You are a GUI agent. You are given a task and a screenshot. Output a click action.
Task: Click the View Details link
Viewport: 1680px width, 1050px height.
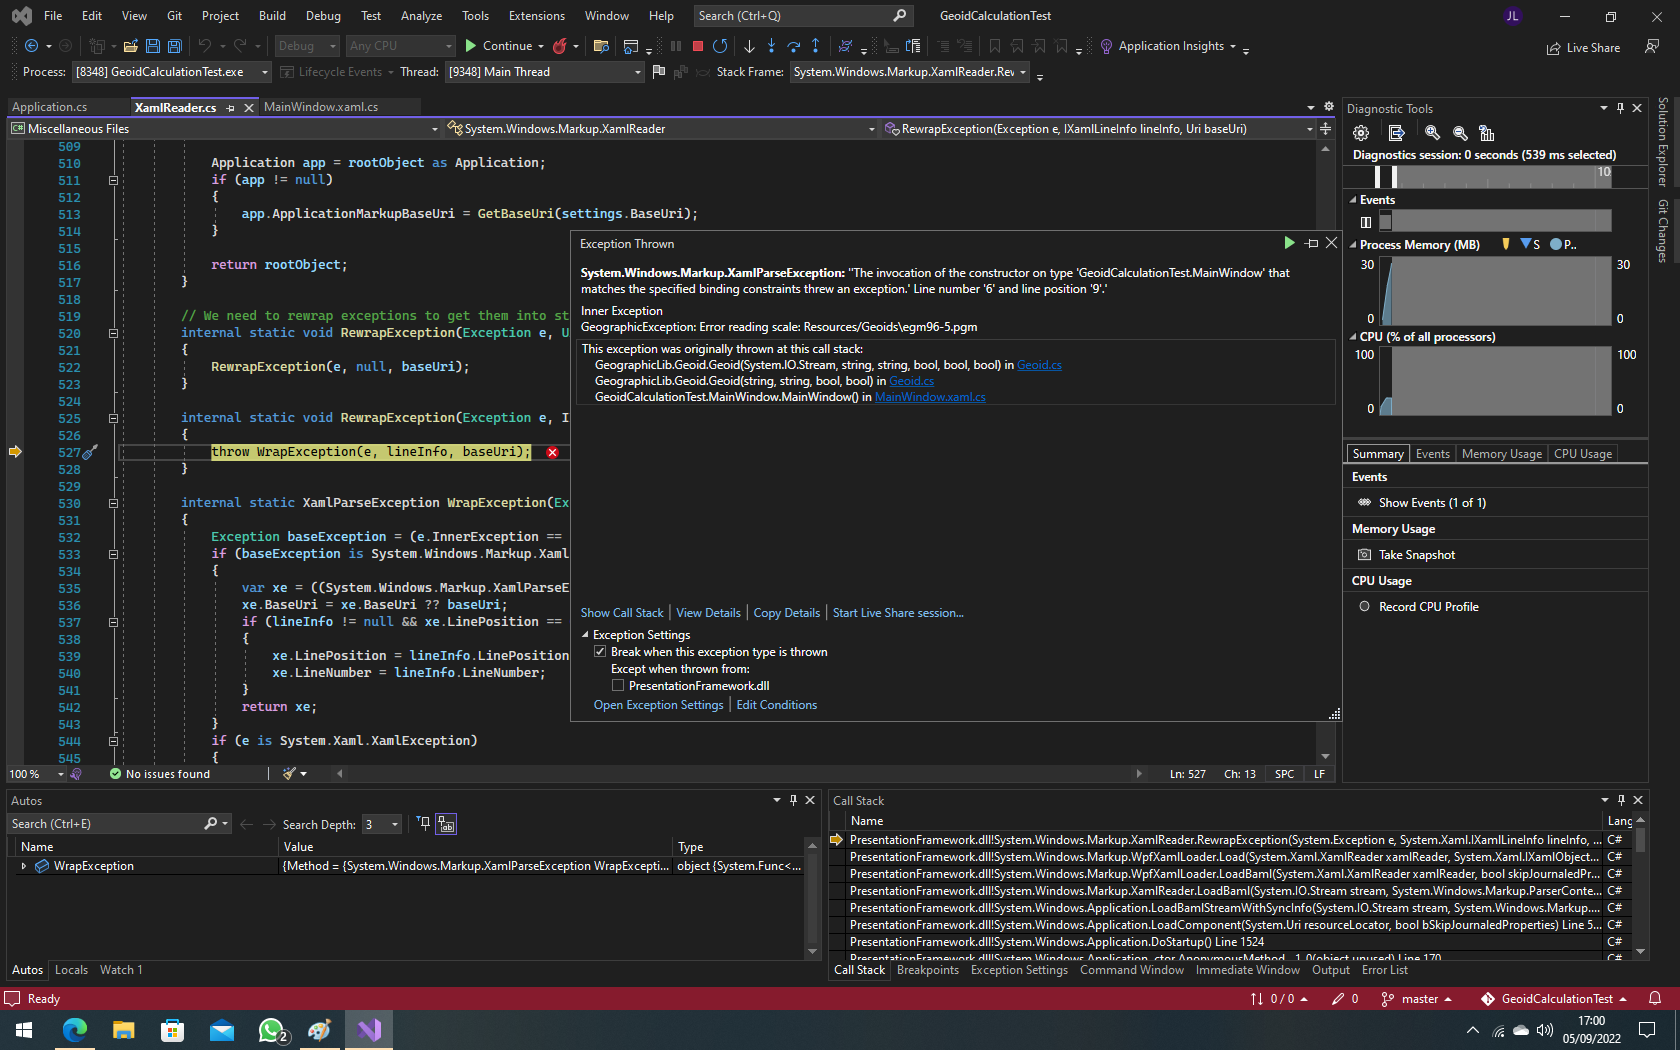coord(708,613)
